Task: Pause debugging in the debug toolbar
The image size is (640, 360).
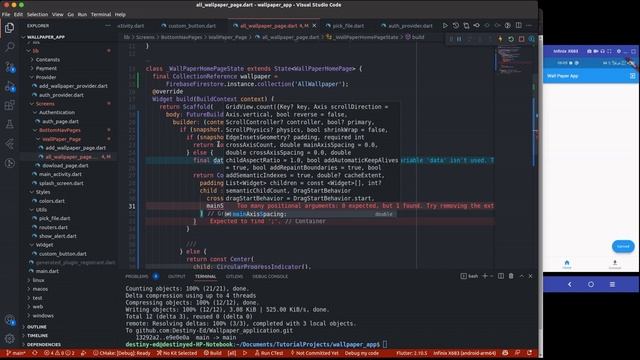Action: 459,39
